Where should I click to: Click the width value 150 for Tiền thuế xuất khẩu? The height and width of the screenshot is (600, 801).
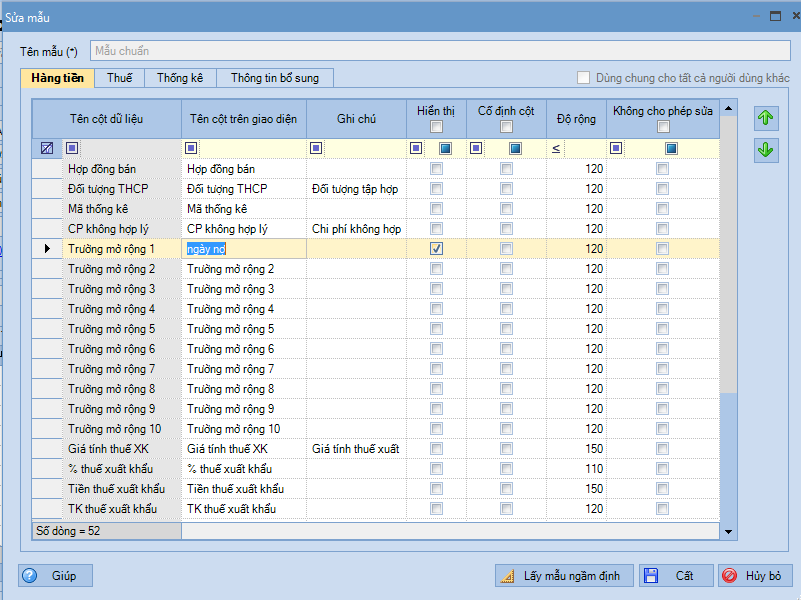pos(576,489)
